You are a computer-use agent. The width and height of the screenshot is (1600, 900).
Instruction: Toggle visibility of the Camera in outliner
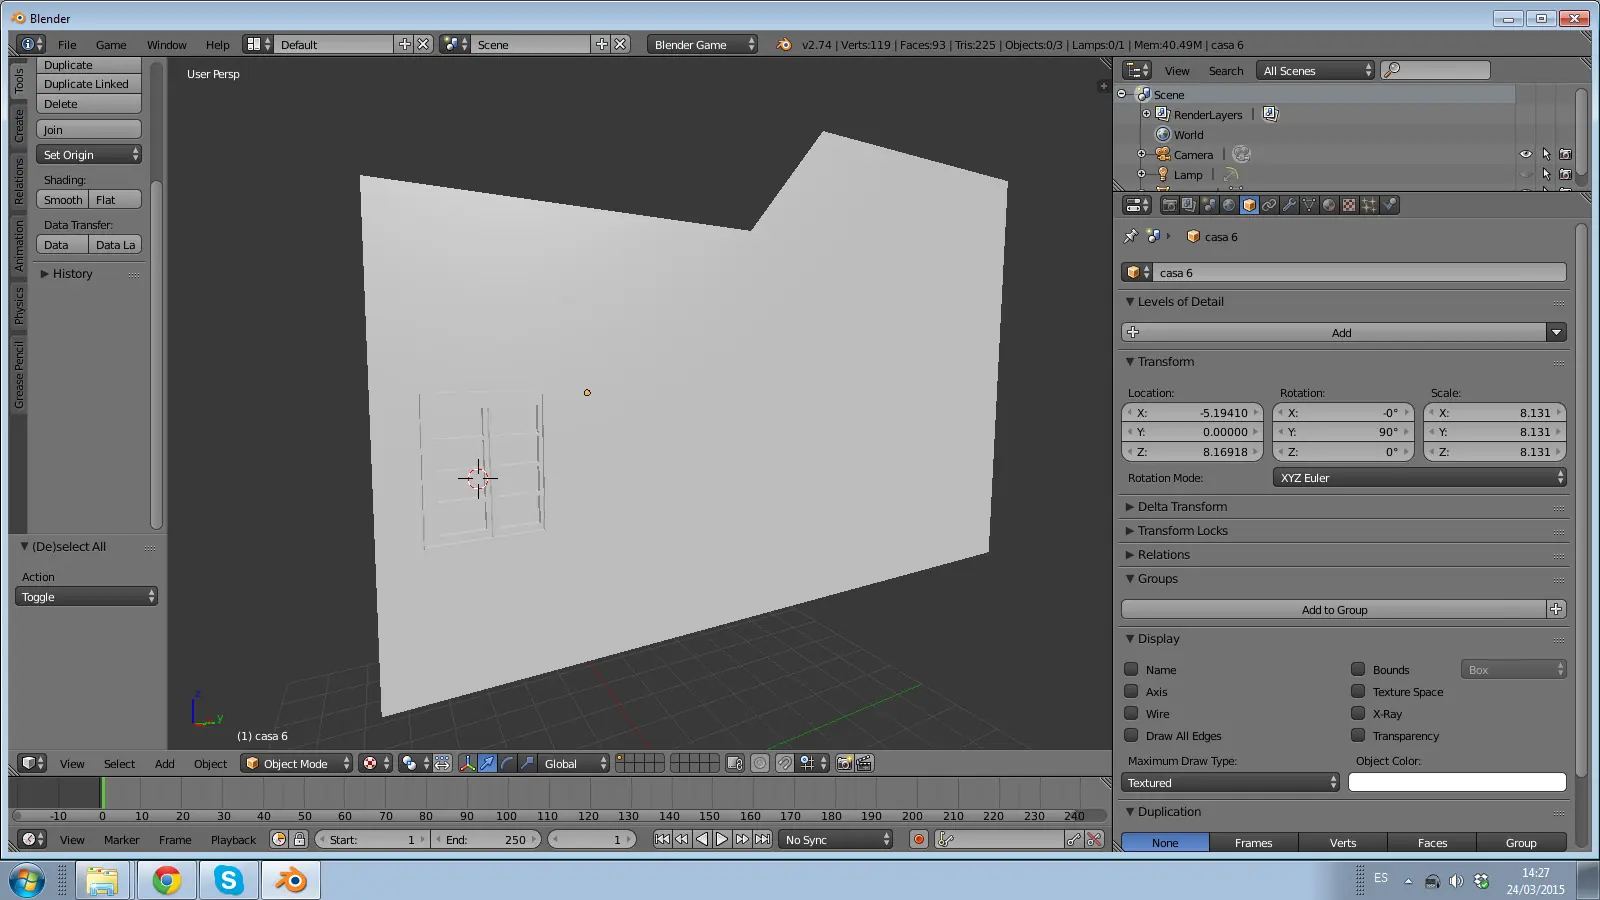click(1526, 154)
